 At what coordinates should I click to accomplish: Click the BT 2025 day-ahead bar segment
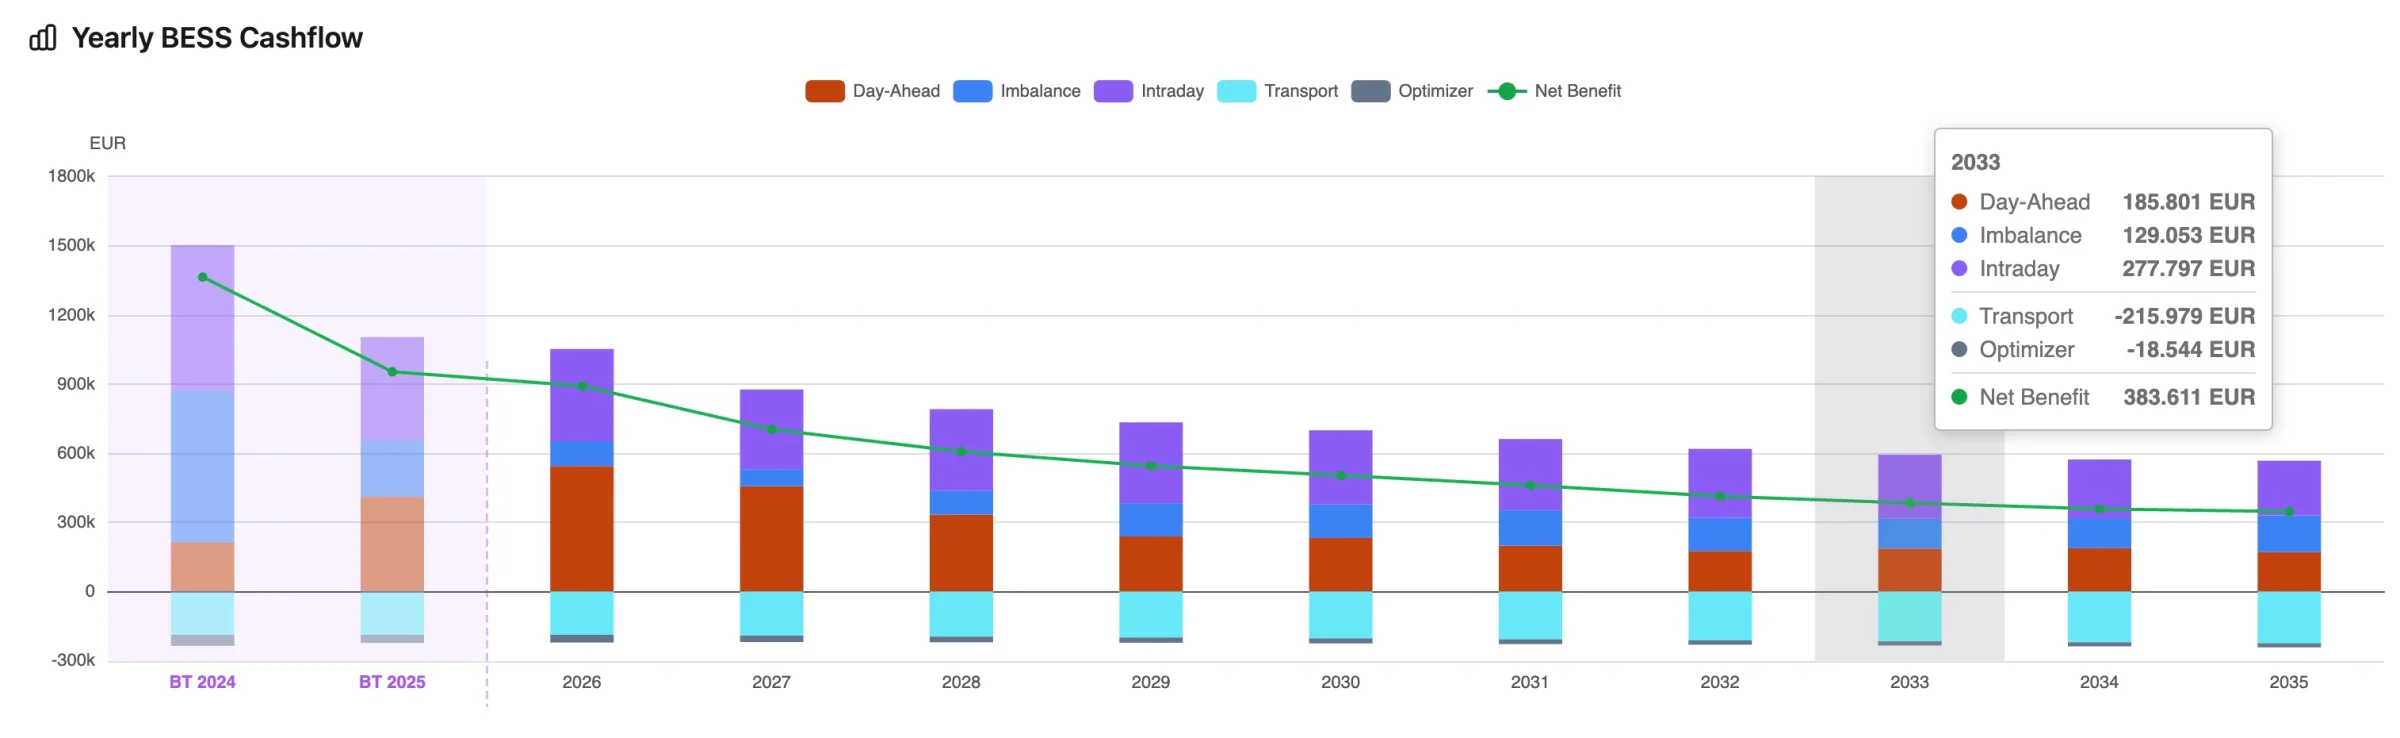(392, 544)
